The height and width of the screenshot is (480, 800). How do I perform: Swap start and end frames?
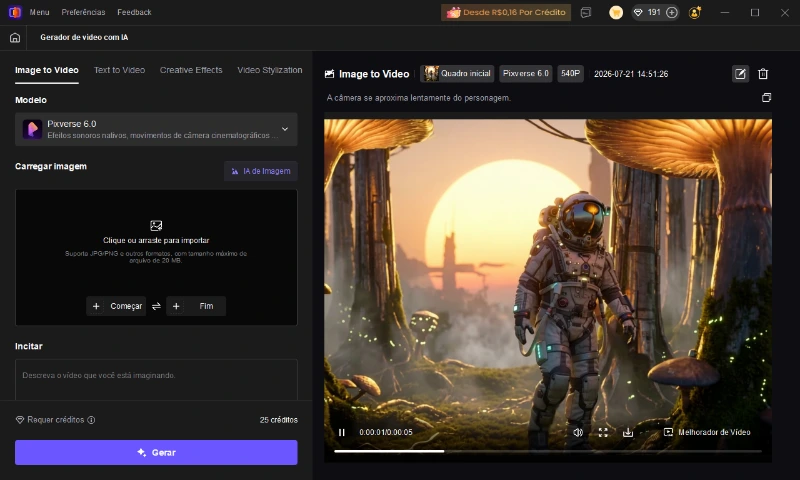(156, 306)
